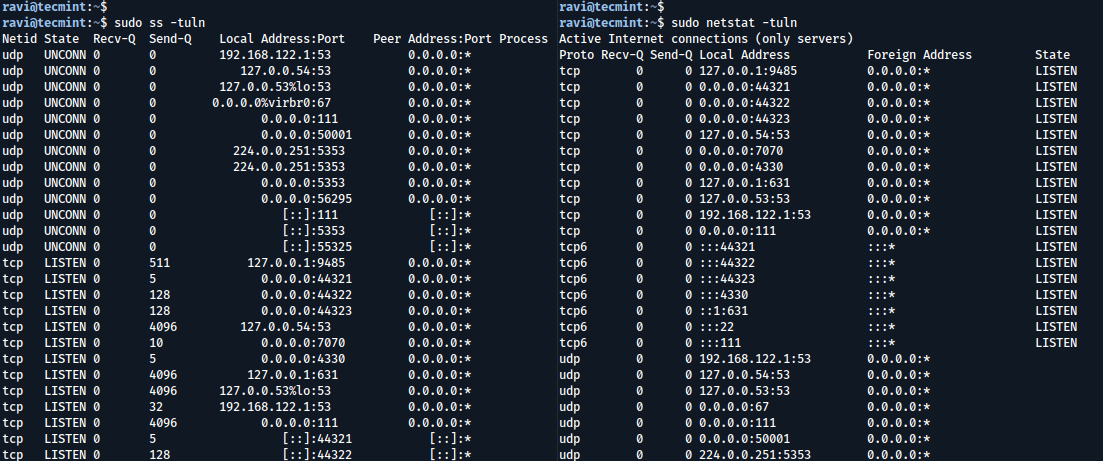Click the 'Local Address:Port' header in ss output

(282, 39)
